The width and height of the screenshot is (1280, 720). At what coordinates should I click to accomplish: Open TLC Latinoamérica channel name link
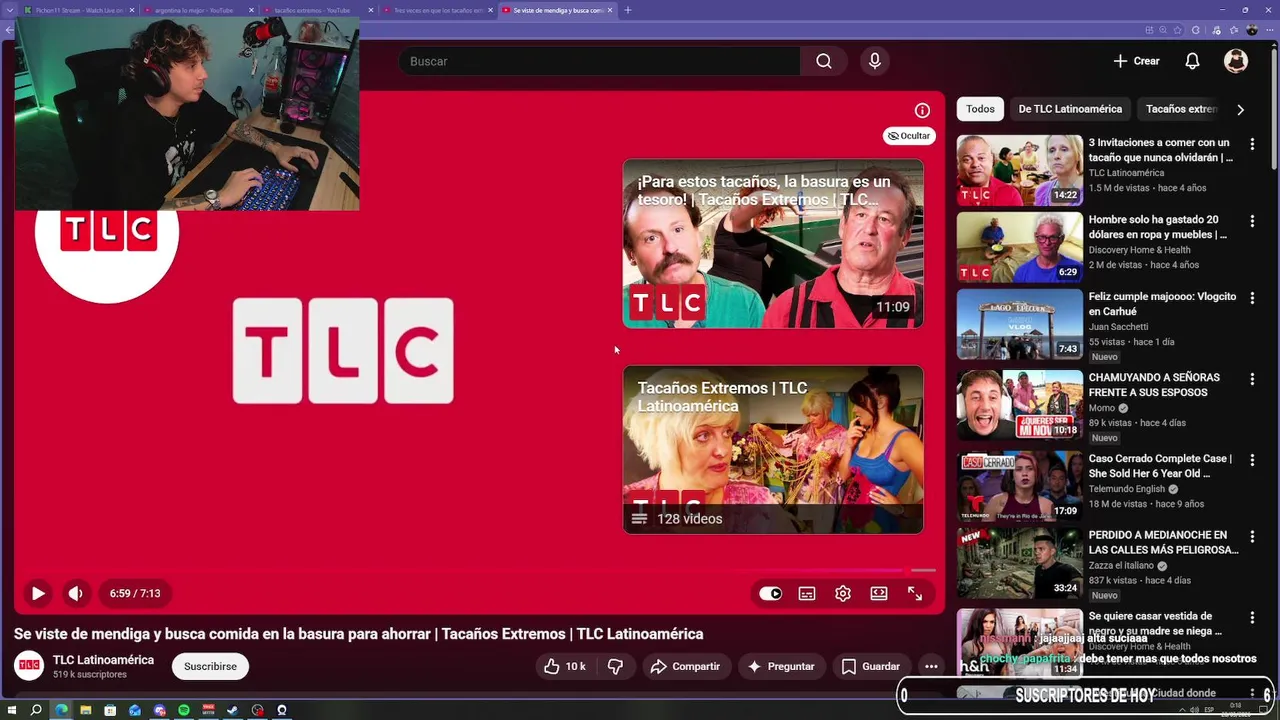(x=103, y=660)
